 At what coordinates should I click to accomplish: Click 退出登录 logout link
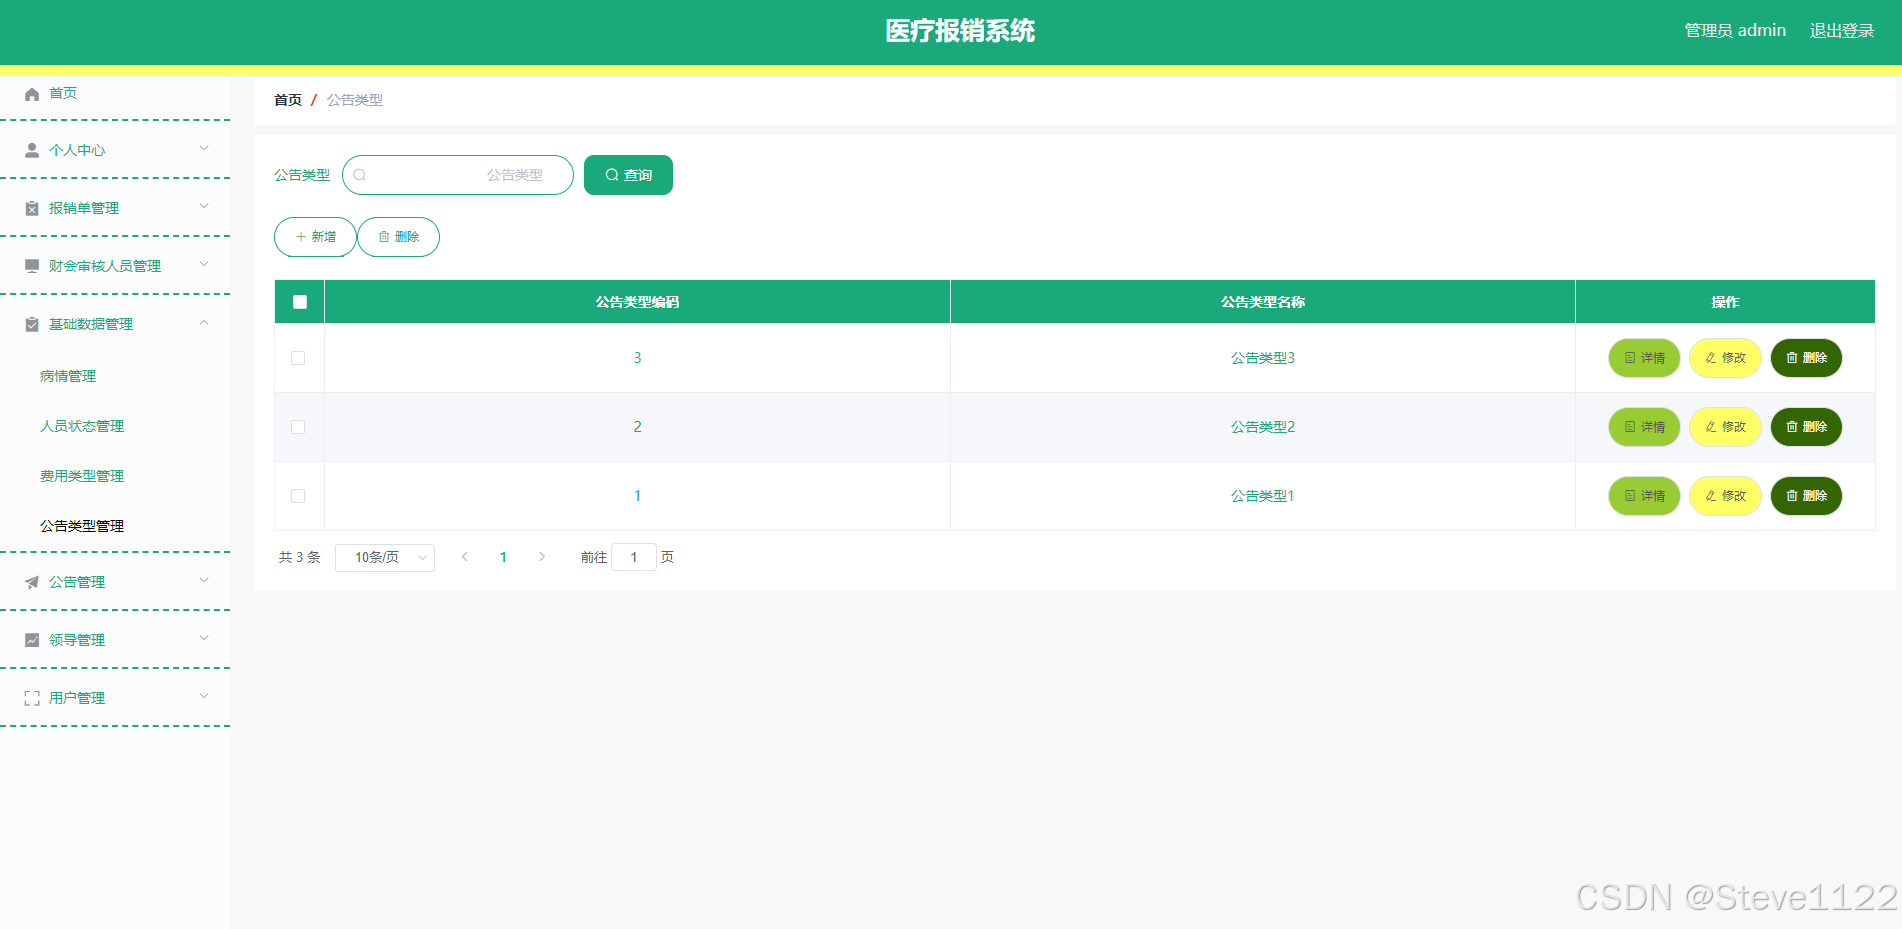point(1842,31)
